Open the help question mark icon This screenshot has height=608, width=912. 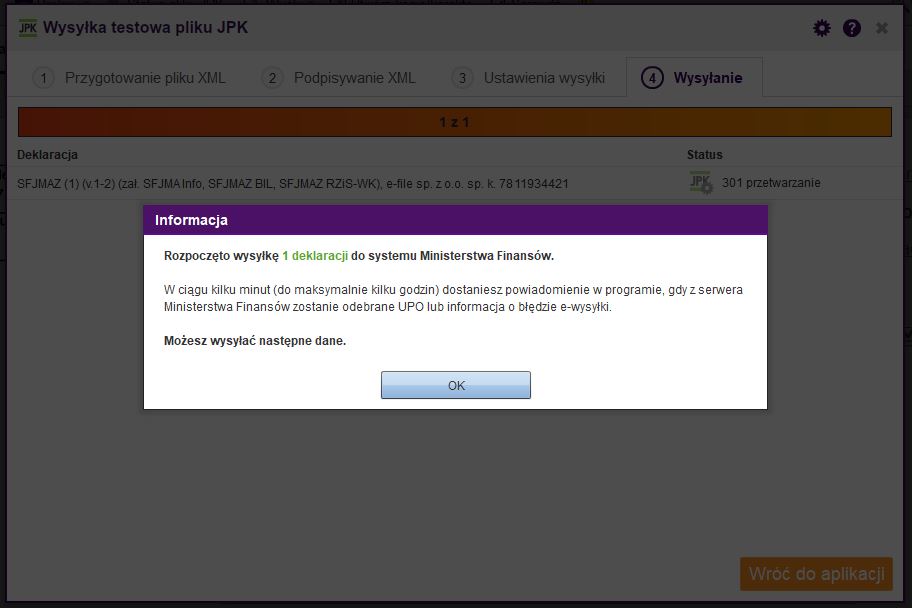852,28
